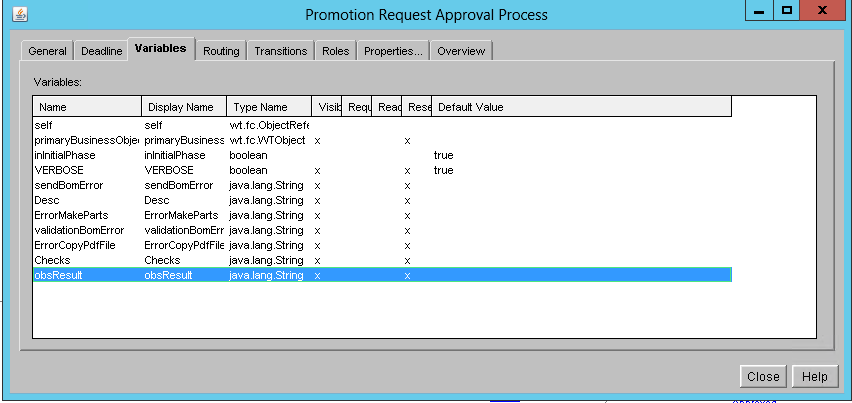Screen dimensions: 852x403
Task: Click the wt.fc.WTObject type of primaryBusinessObject
Action: pos(267,140)
